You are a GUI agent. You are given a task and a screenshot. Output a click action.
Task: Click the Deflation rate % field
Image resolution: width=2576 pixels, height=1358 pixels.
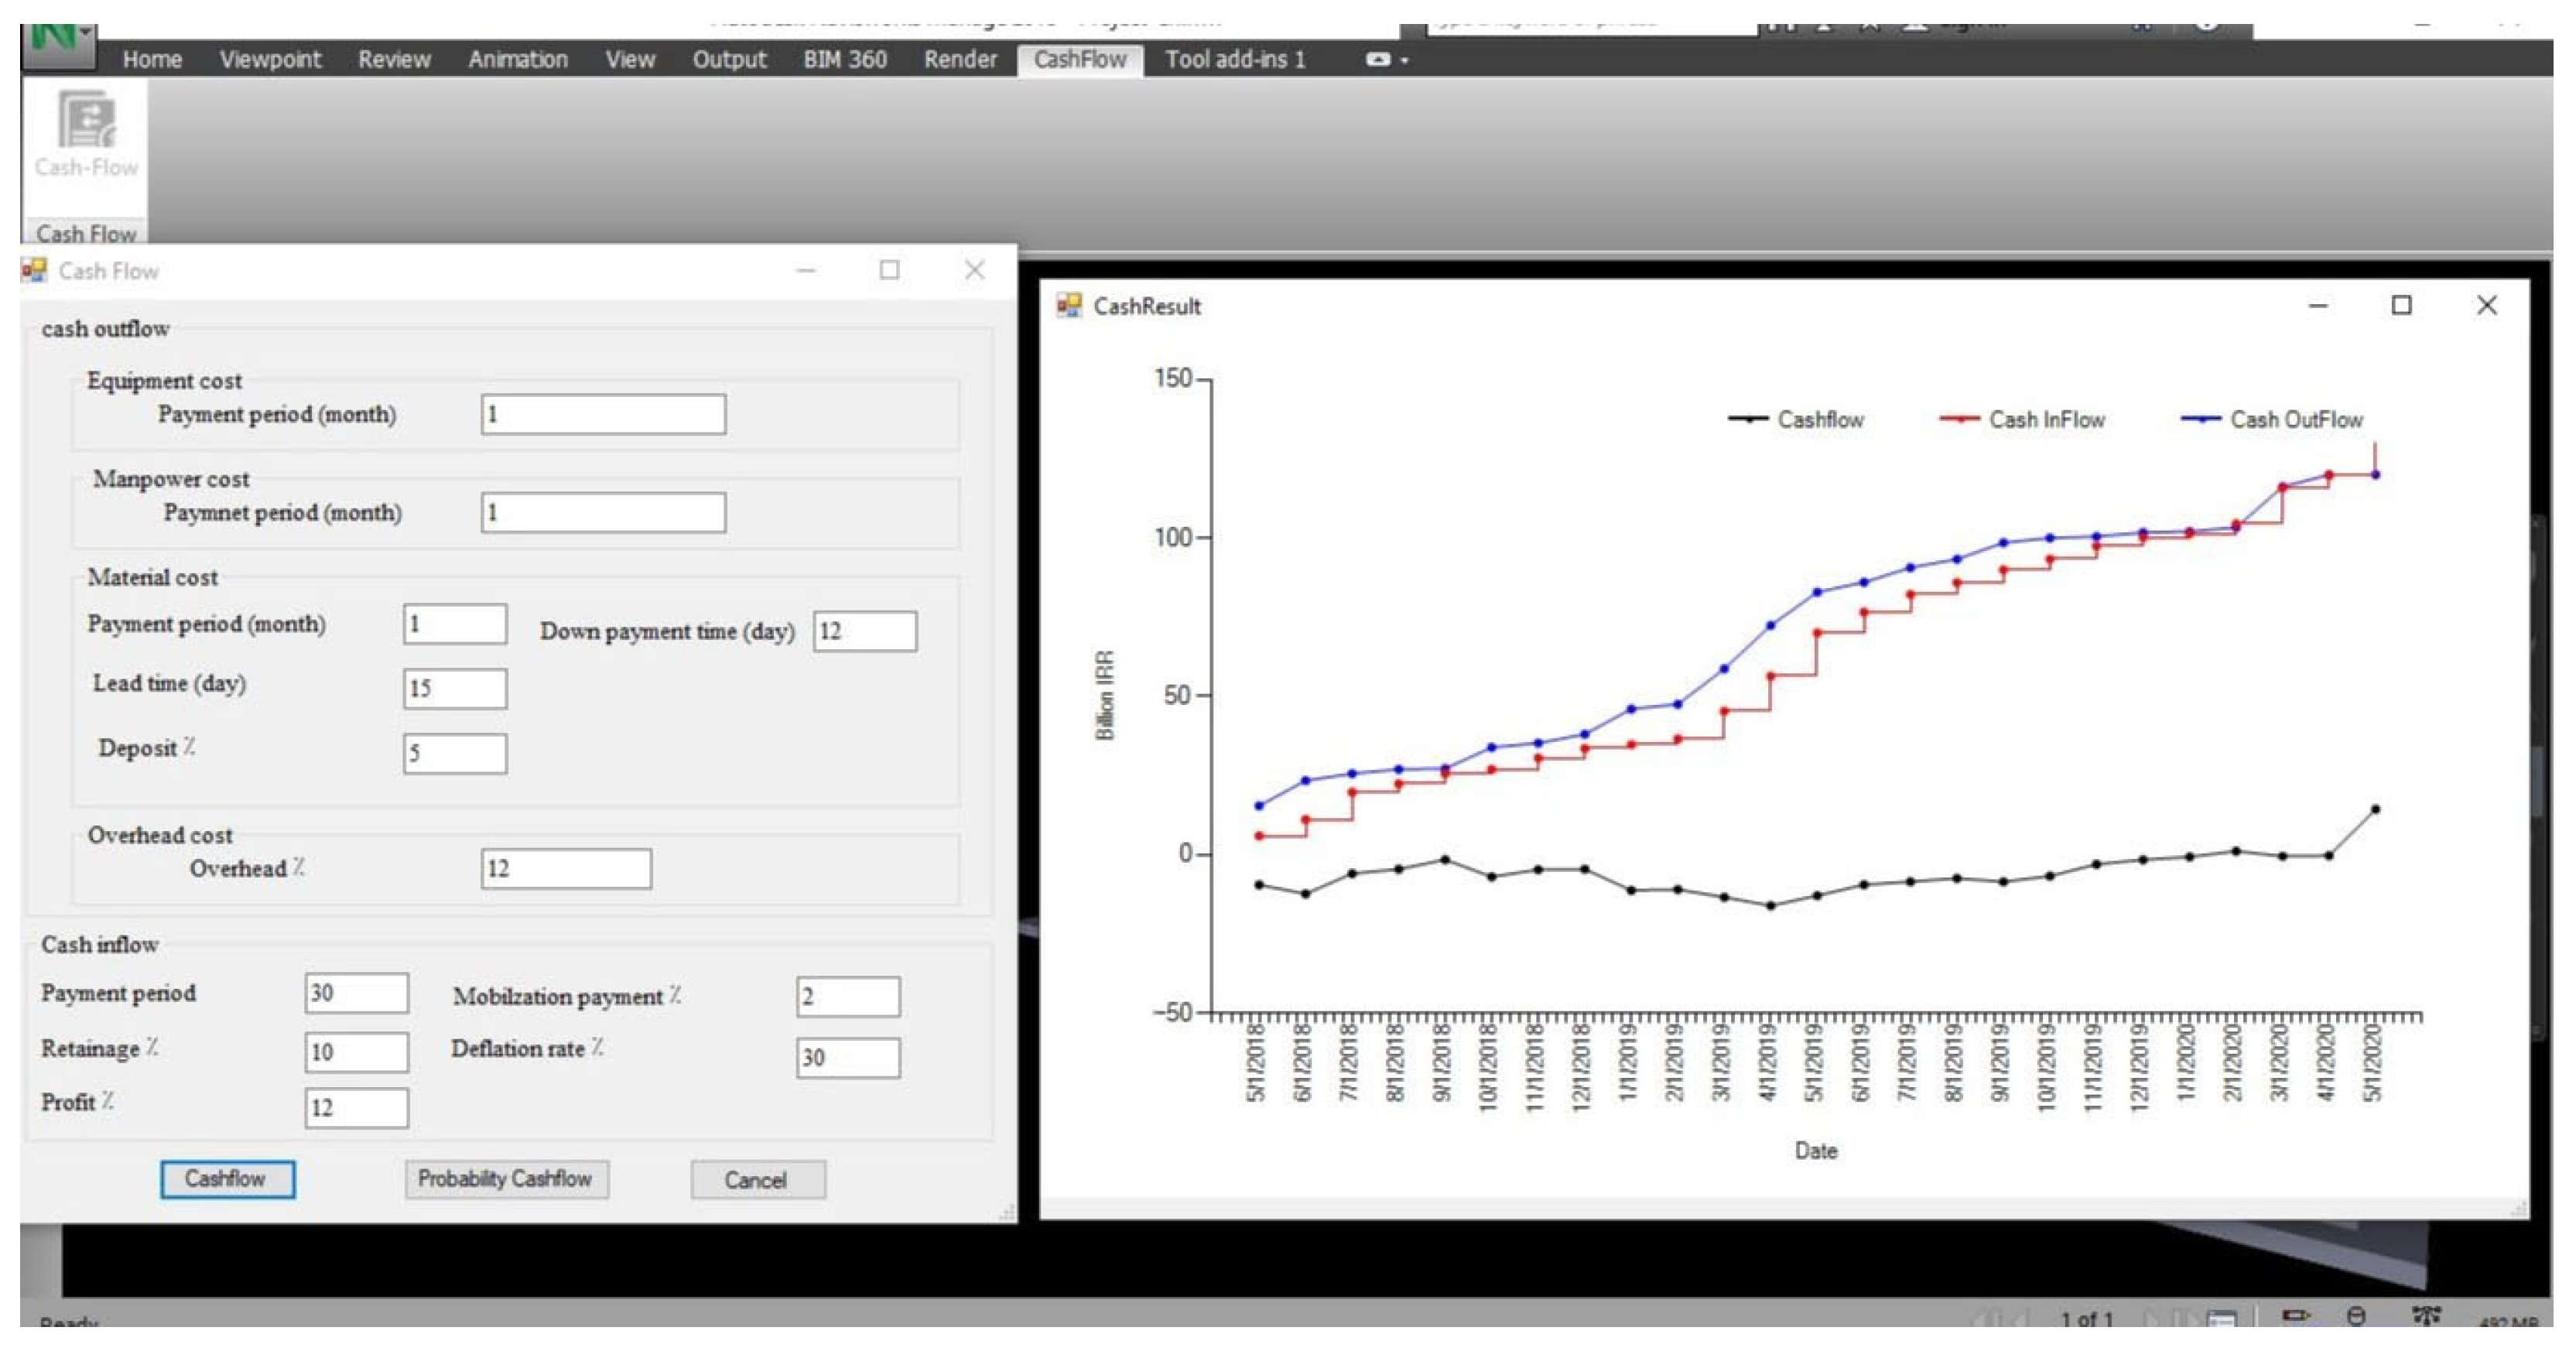(x=847, y=1058)
